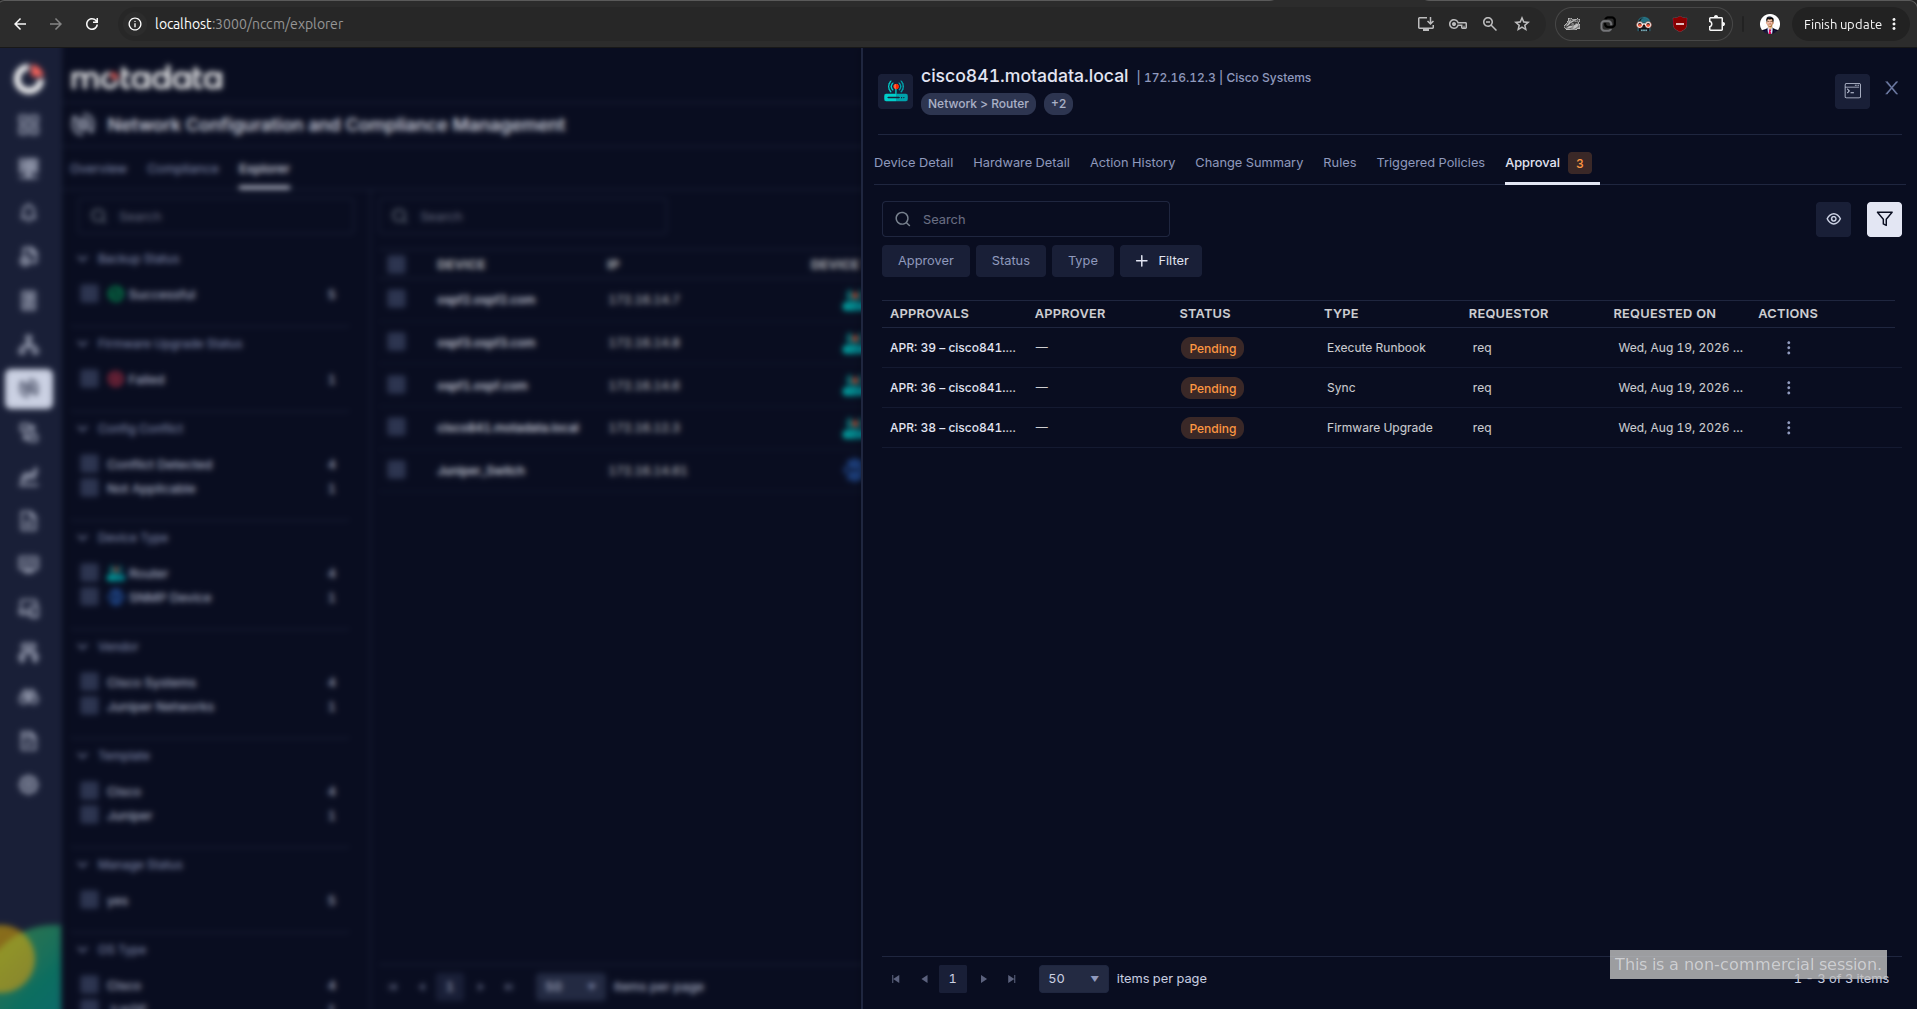Click the Motadata logo in sidebar
Image resolution: width=1917 pixels, height=1009 pixels.
click(29, 78)
